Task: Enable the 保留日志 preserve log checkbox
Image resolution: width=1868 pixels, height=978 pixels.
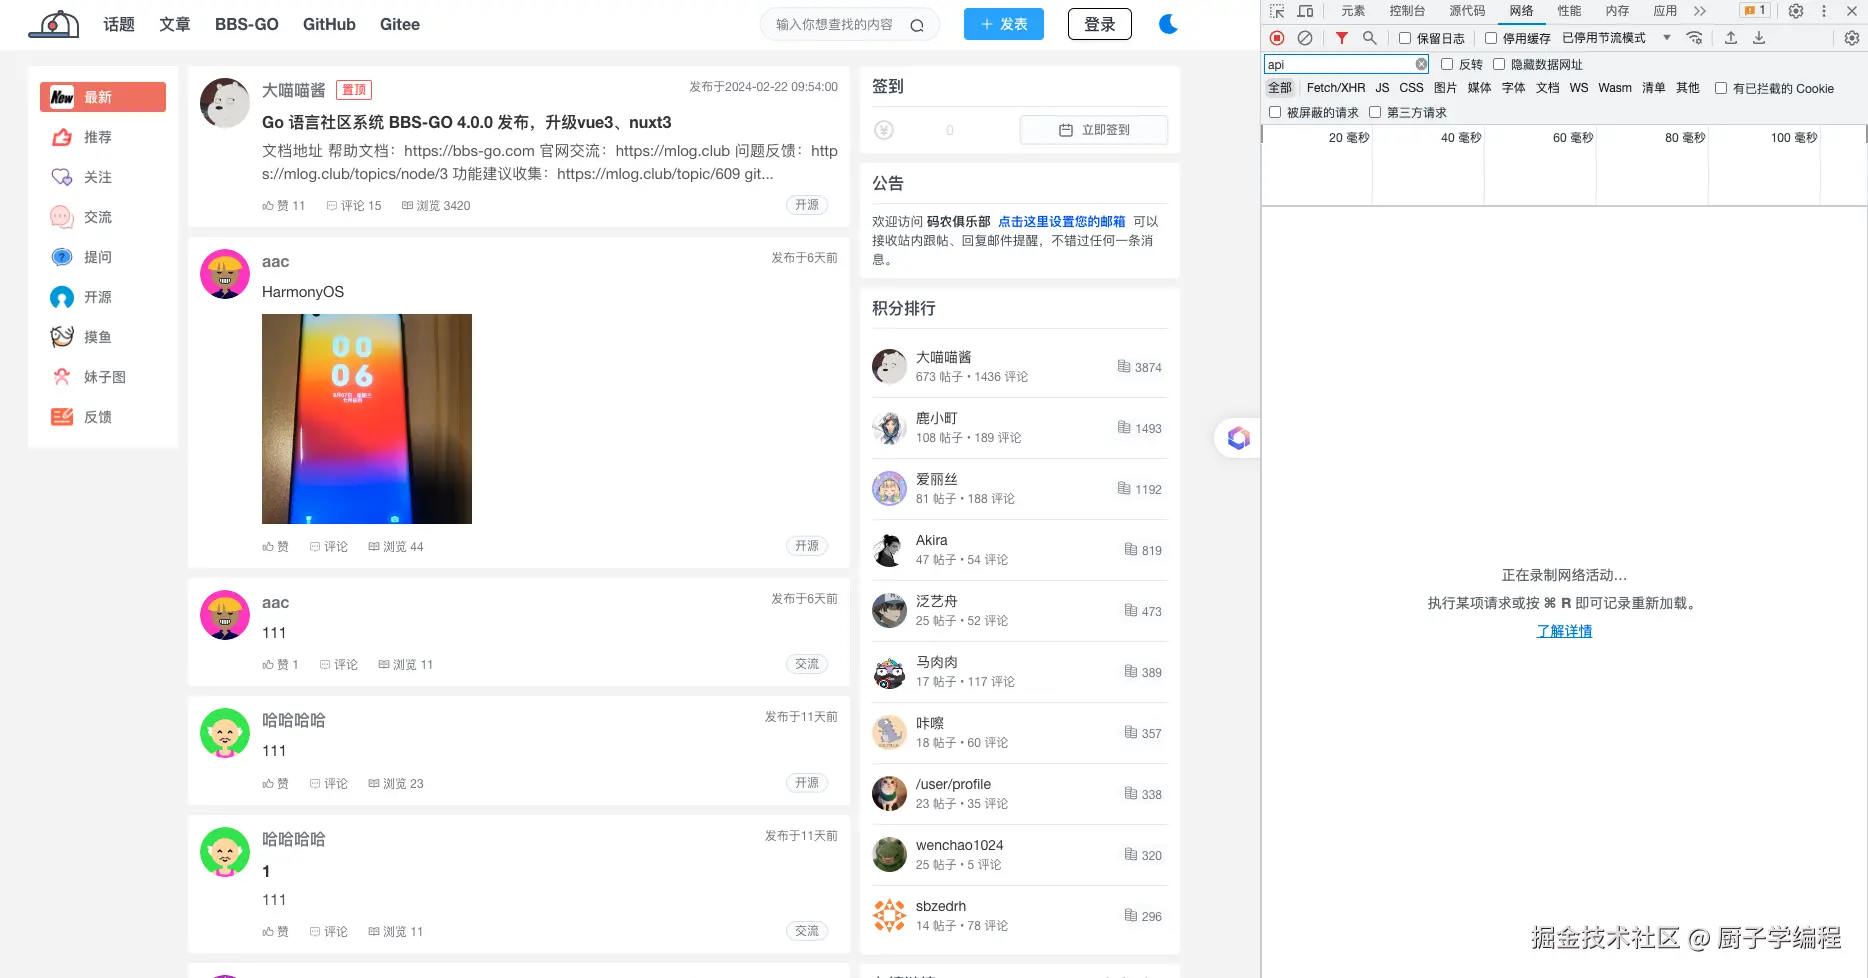Action: click(1405, 38)
